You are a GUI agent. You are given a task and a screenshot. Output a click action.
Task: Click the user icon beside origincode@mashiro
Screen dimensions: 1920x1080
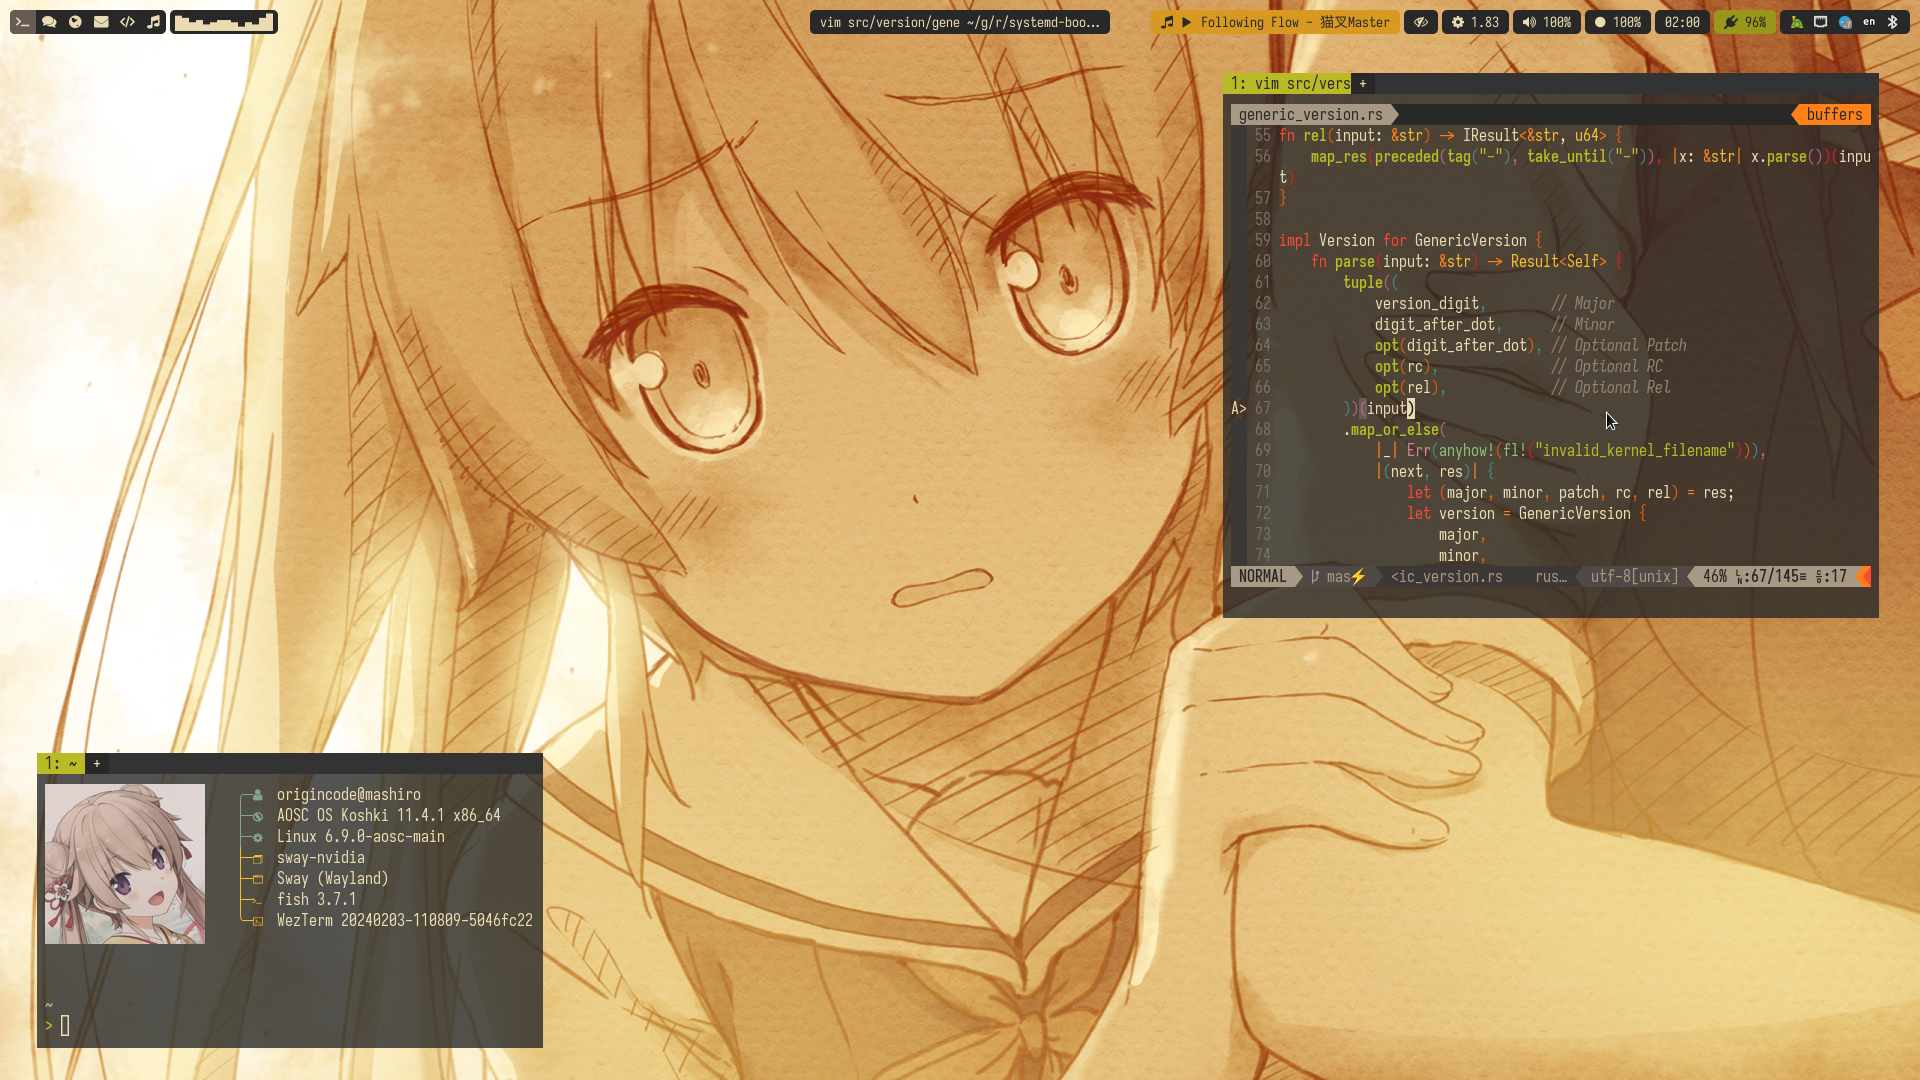257,795
